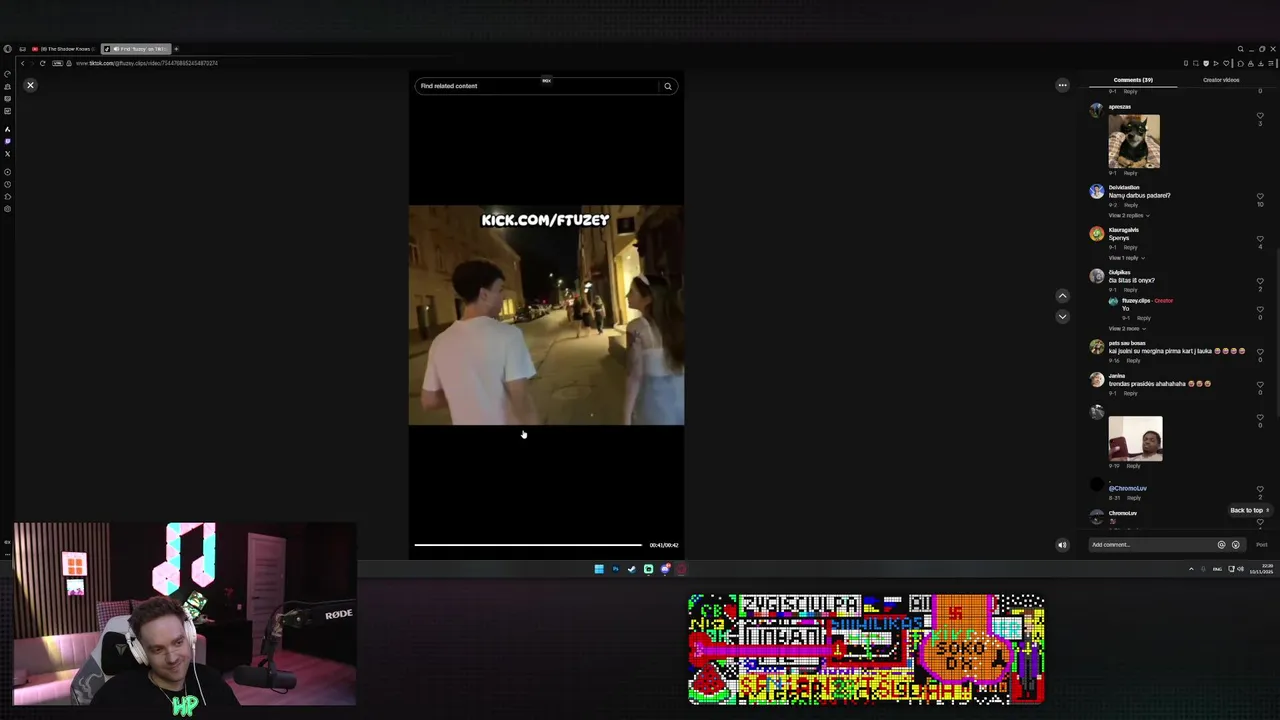The height and width of the screenshot is (720, 1280).
Task: Open the Aria AI icon in sidebar
Action: [x=8, y=129]
